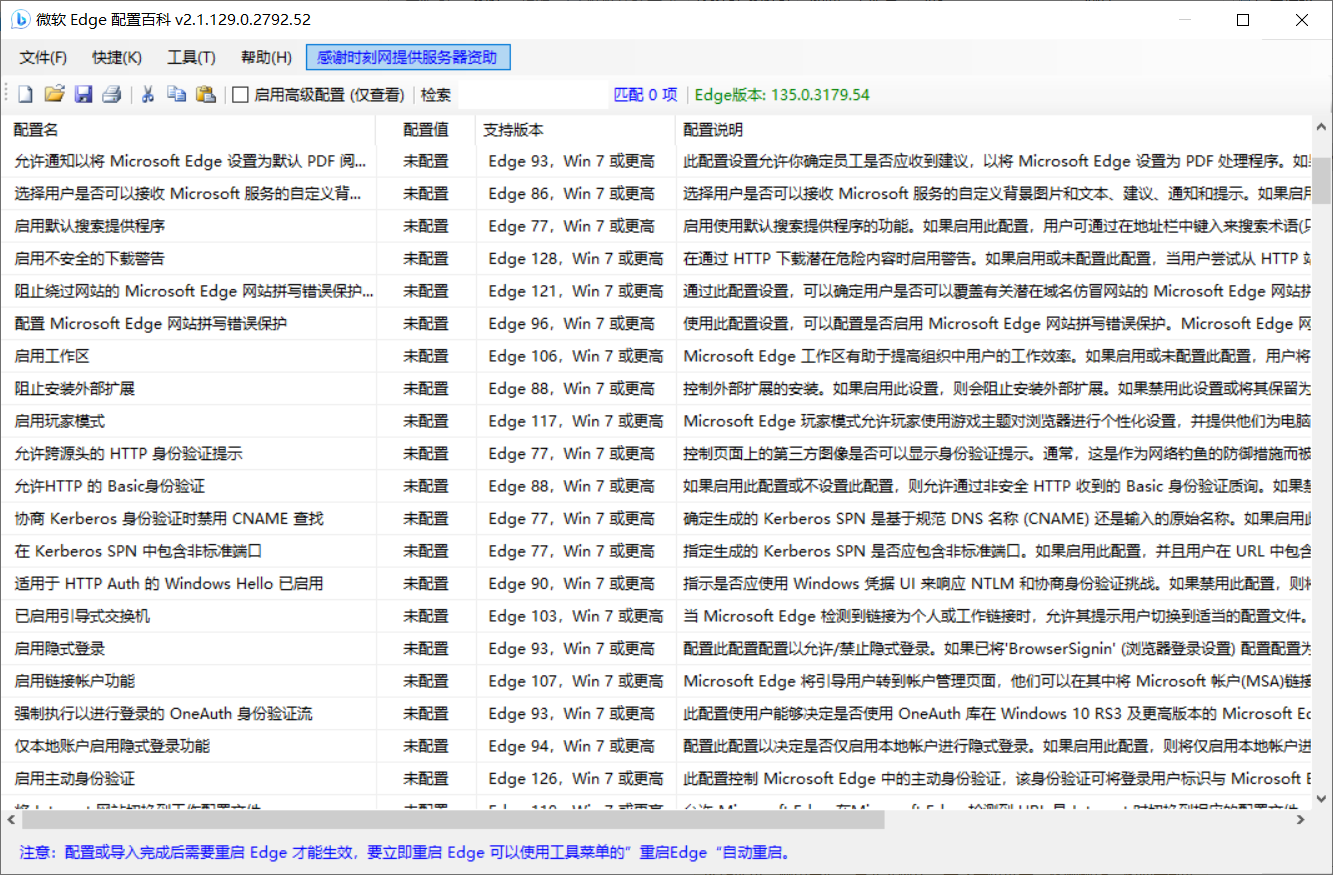Click the vertical scrollbar up arrow
1333x875 pixels.
coord(1322,125)
